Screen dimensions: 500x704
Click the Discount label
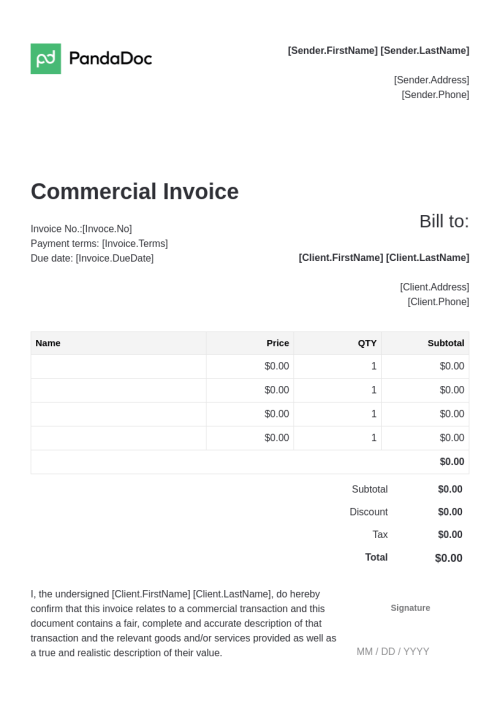pyautogui.click(x=368, y=512)
